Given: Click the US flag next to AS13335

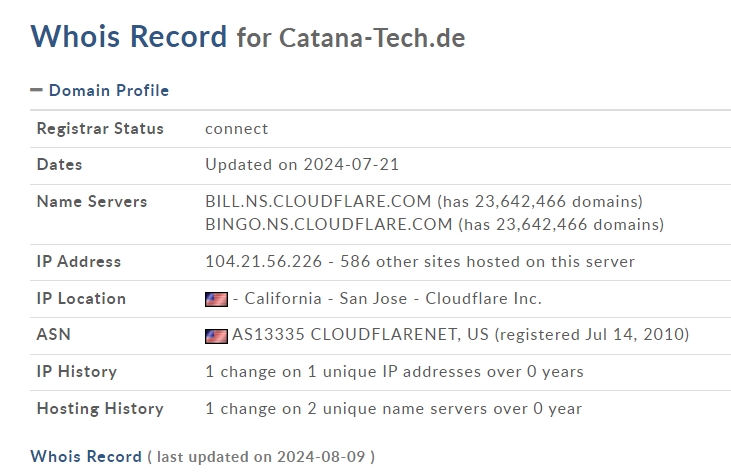Looking at the screenshot, I should pyautogui.click(x=216, y=336).
